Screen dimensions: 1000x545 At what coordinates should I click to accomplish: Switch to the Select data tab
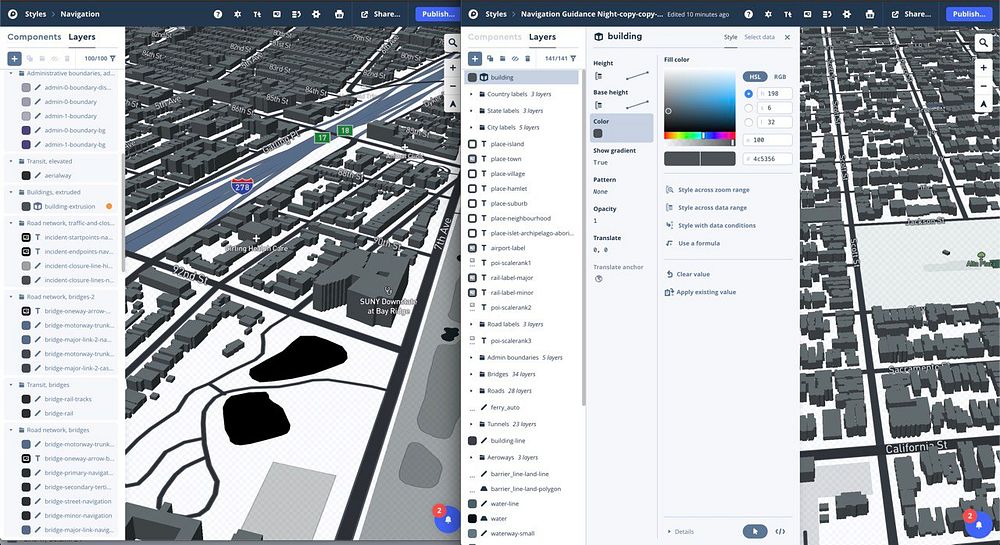coord(759,37)
